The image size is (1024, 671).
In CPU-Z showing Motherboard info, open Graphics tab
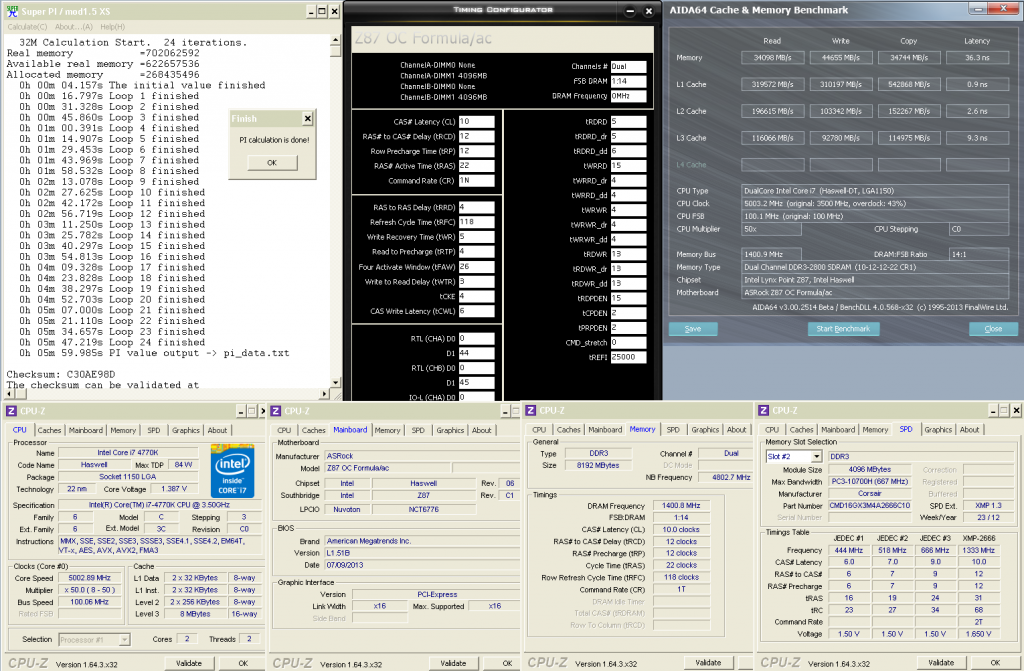[x=450, y=430]
